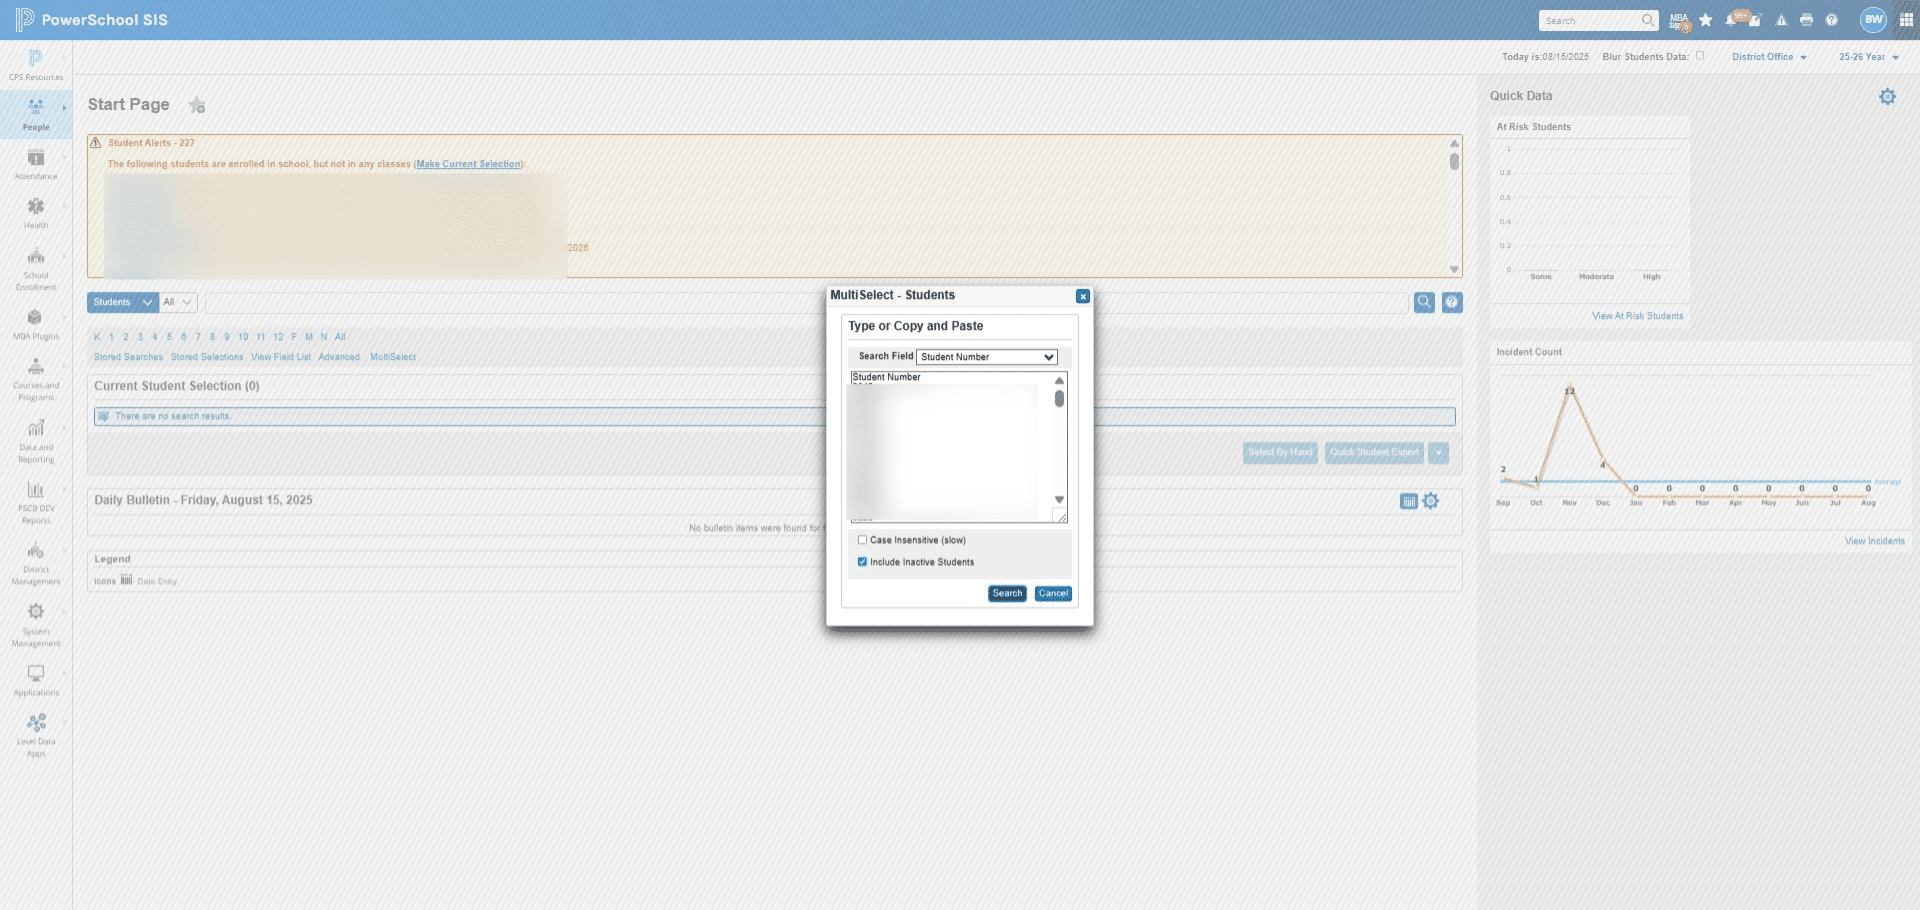Image resolution: width=1920 pixels, height=910 pixels.
Task: Click the student search magnifier button
Action: click(x=1424, y=302)
